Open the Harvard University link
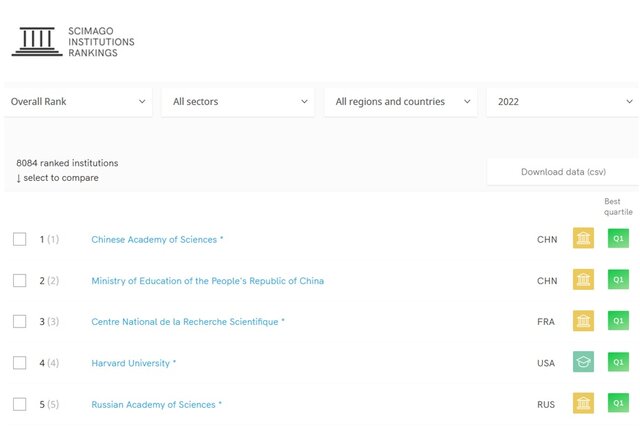This screenshot has height=427, width=640. [133, 363]
